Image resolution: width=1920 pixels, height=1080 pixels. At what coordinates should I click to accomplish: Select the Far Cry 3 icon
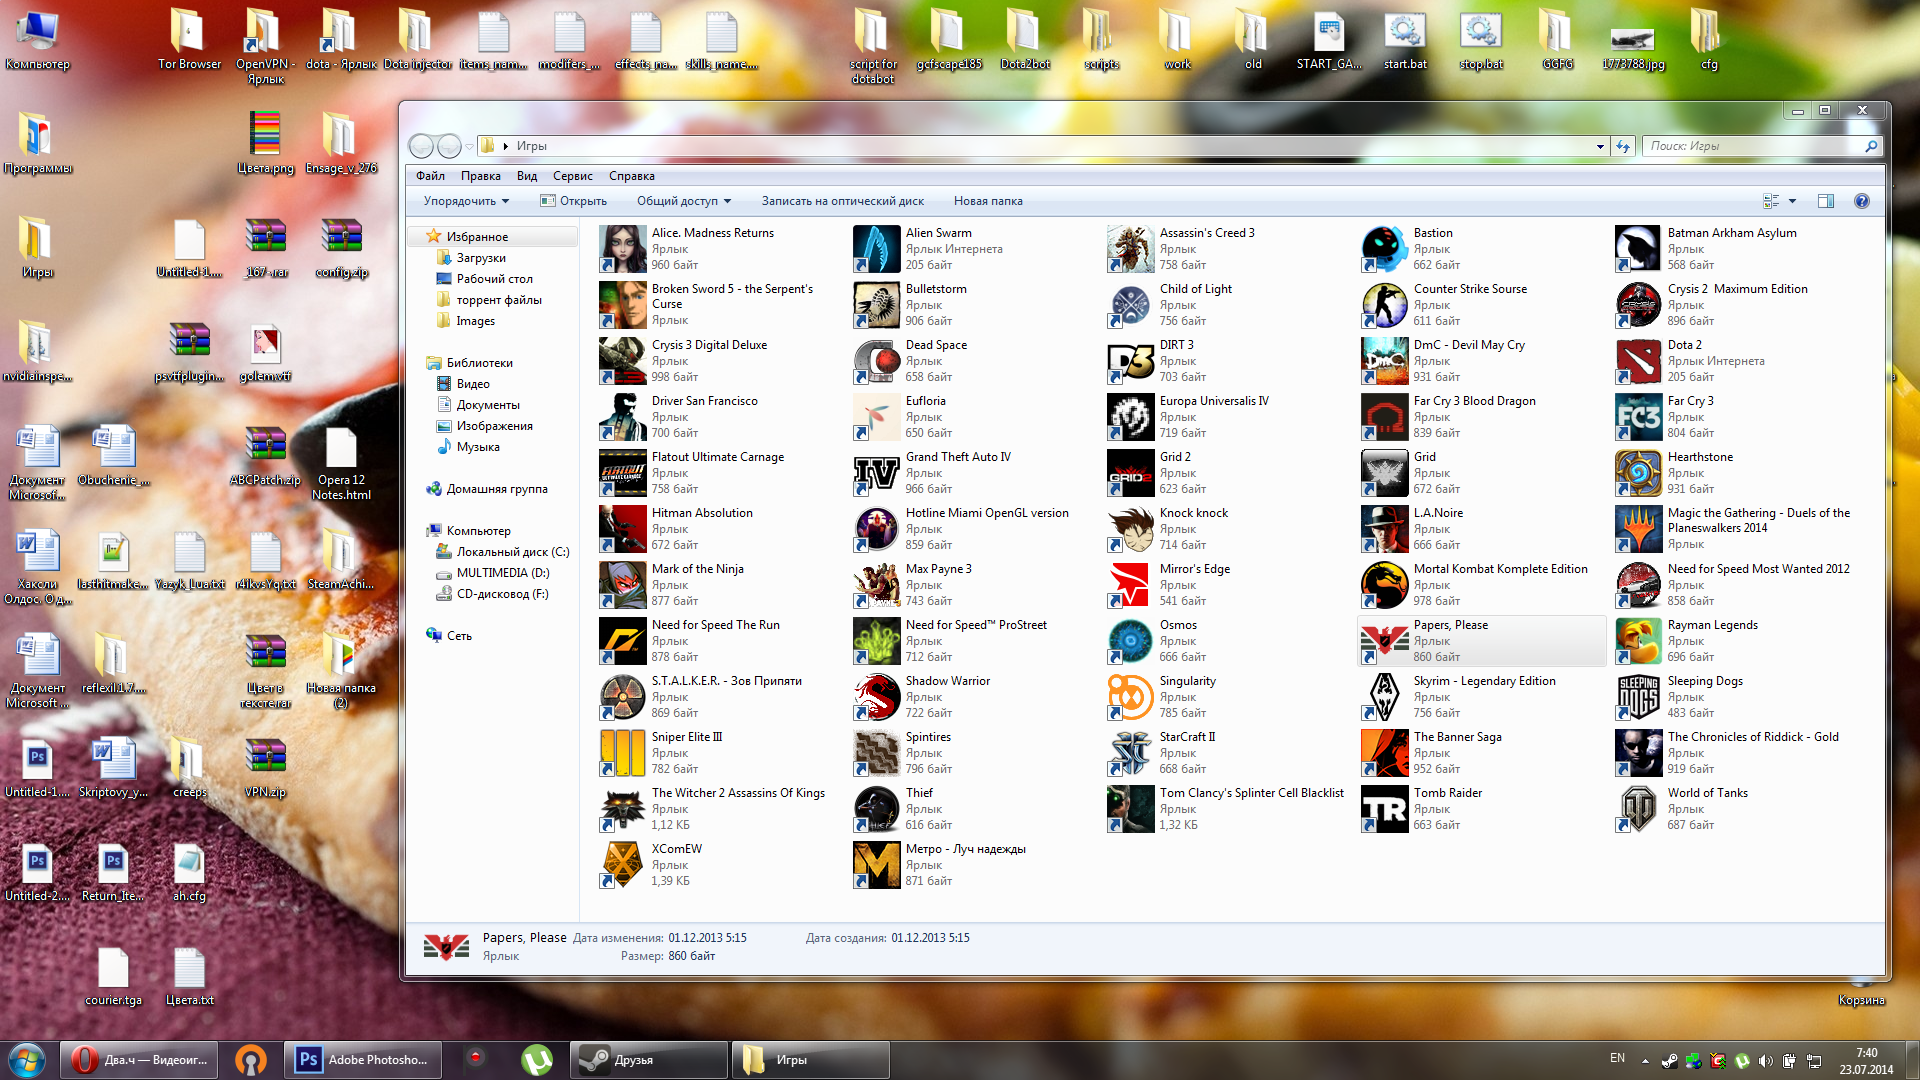tap(1638, 417)
